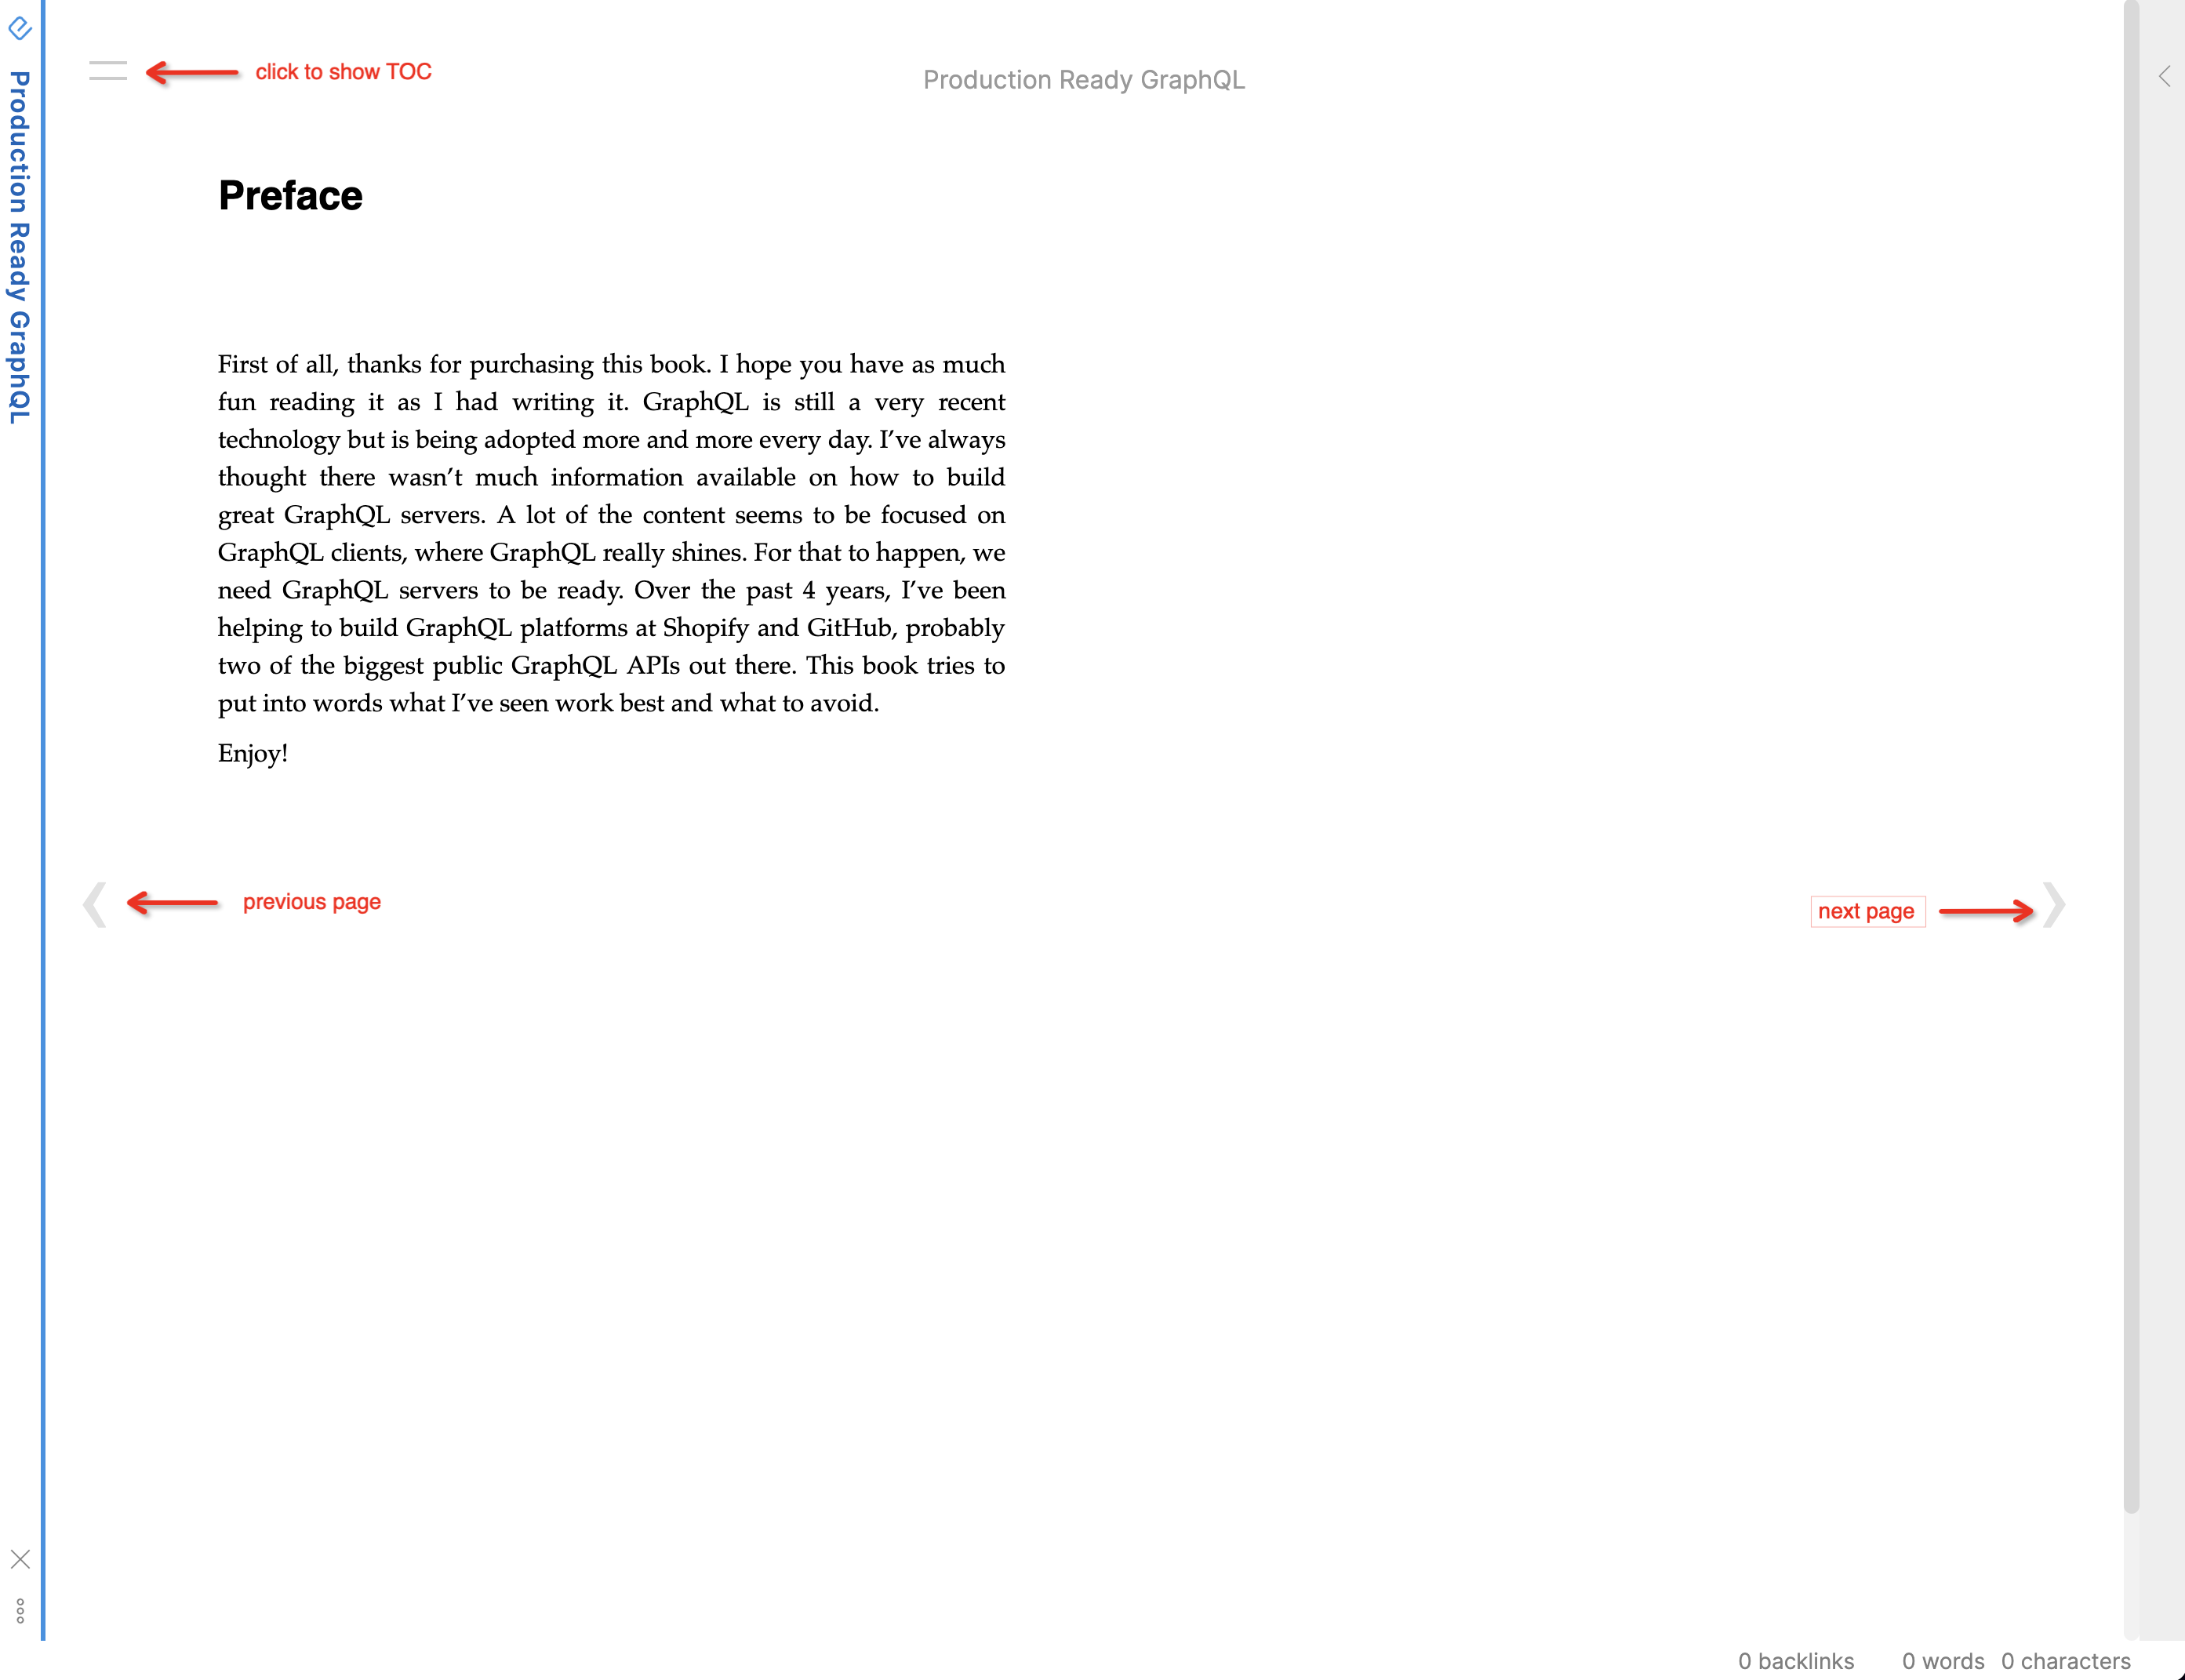The image size is (2185, 1680).
Task: Click the next page navigation icon
Action: pyautogui.click(x=2054, y=905)
